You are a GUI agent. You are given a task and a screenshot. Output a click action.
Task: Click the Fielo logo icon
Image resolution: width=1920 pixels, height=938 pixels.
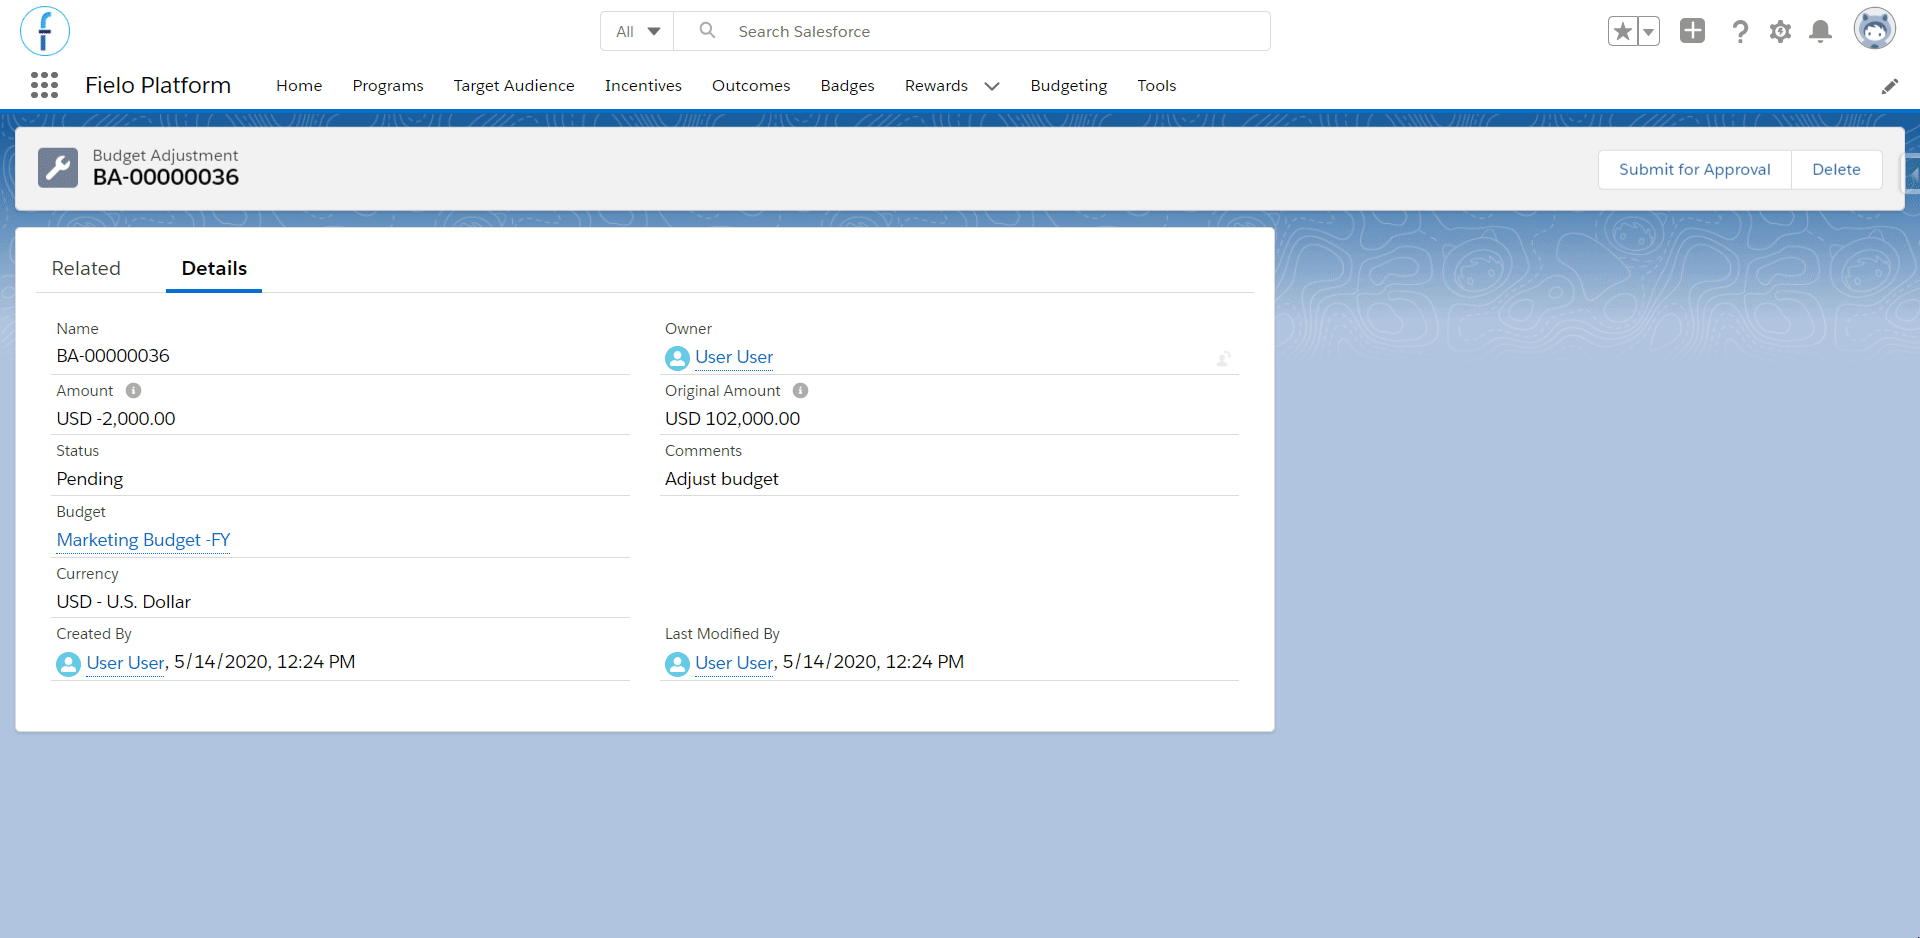pos(45,31)
